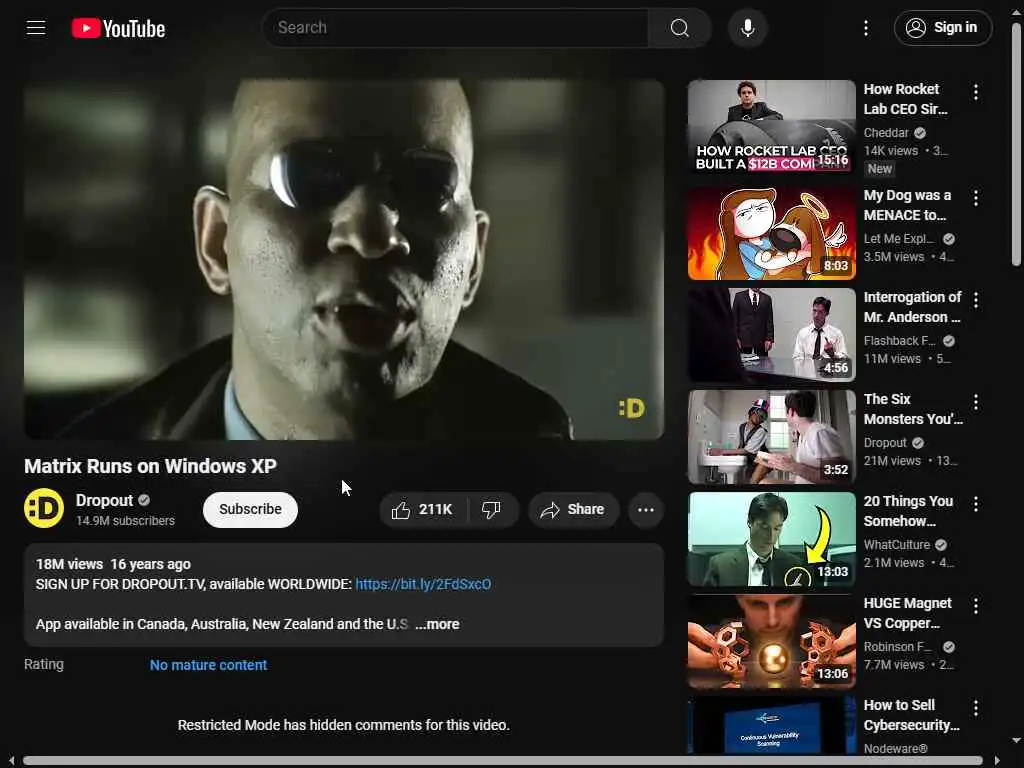
Task: Open The Six Monsters thumbnail
Action: point(771,437)
